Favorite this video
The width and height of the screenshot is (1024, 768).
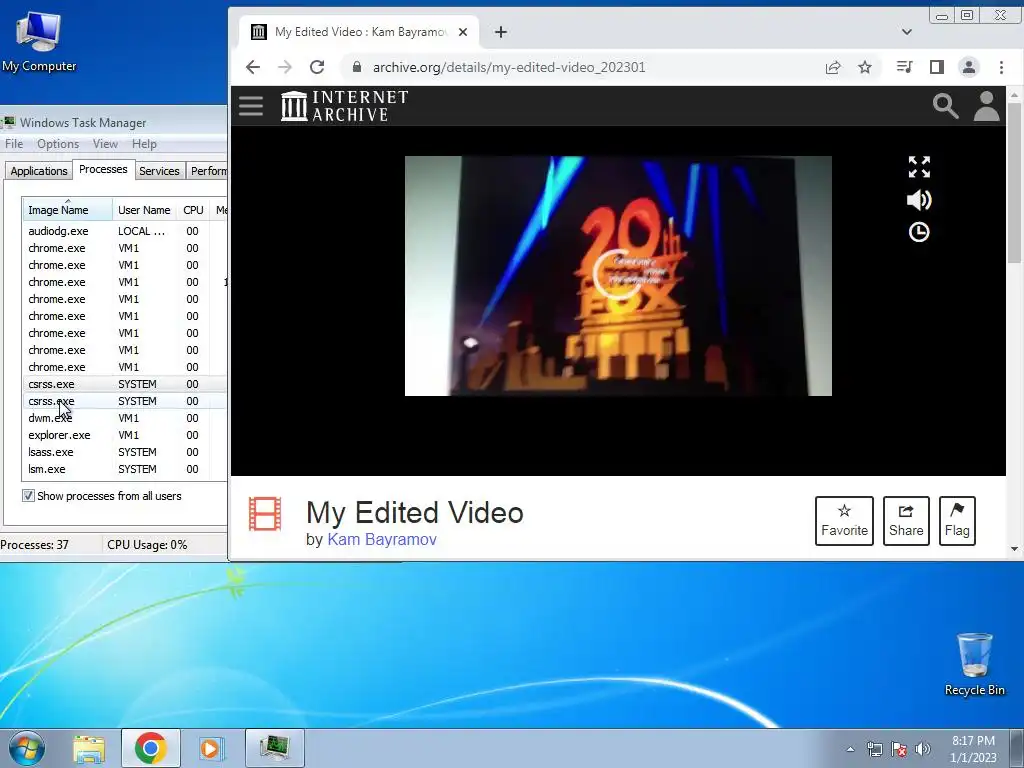pyautogui.click(x=844, y=521)
